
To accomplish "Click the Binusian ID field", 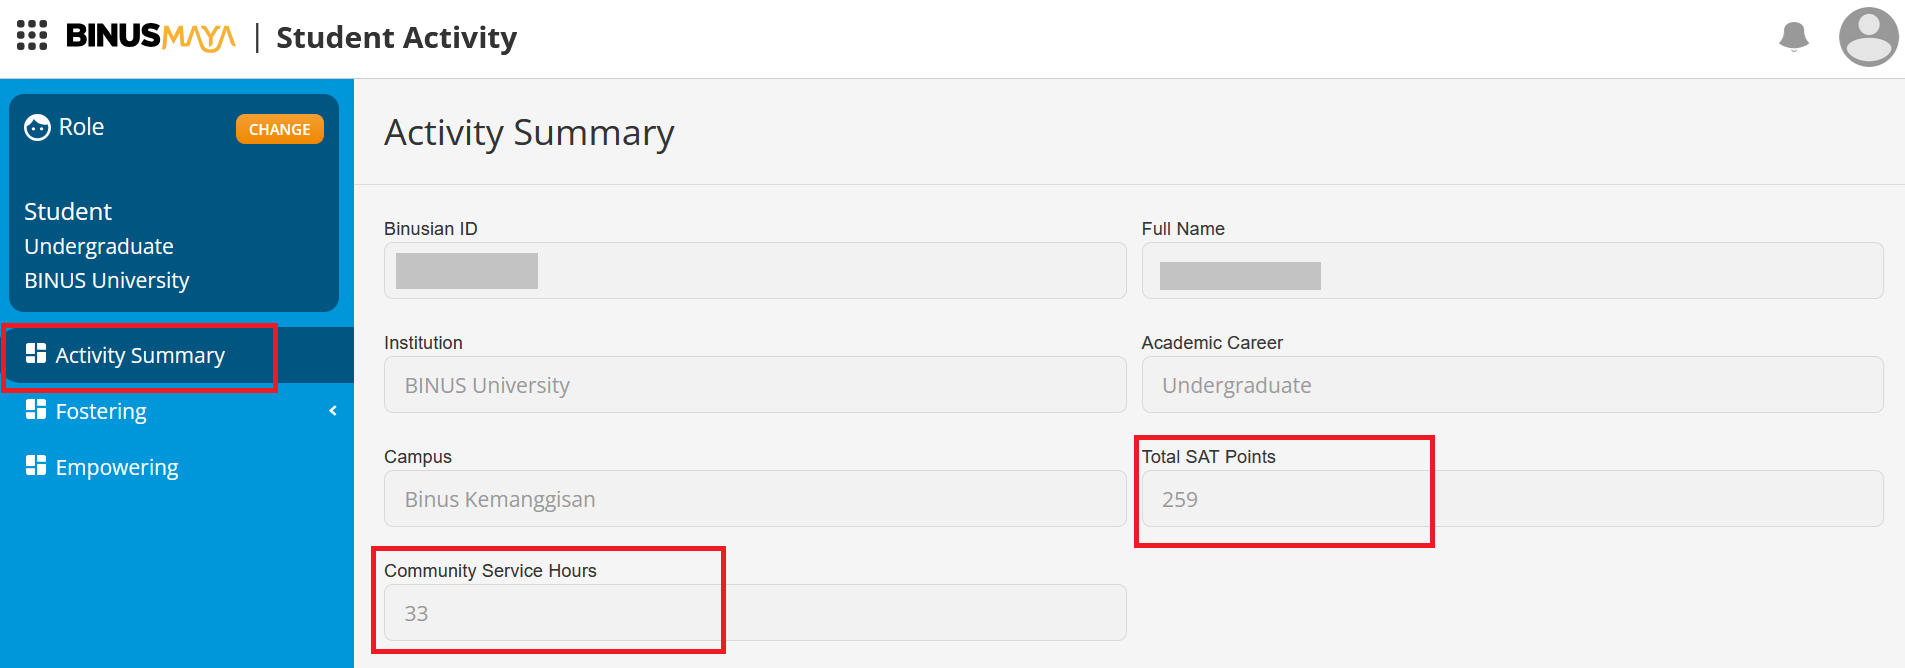I will (755, 270).
